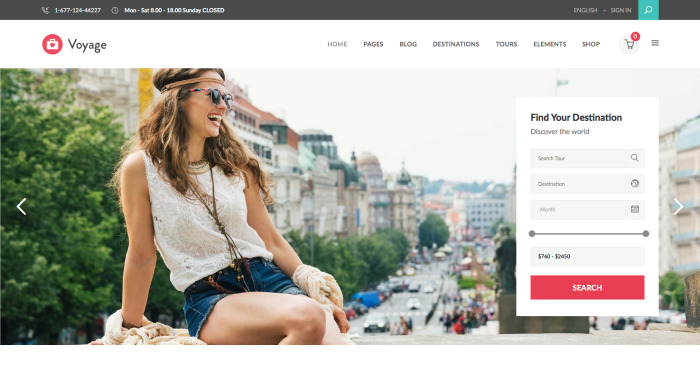The height and width of the screenshot is (382, 700).
Task: Open the shopping cart icon
Action: [629, 44]
